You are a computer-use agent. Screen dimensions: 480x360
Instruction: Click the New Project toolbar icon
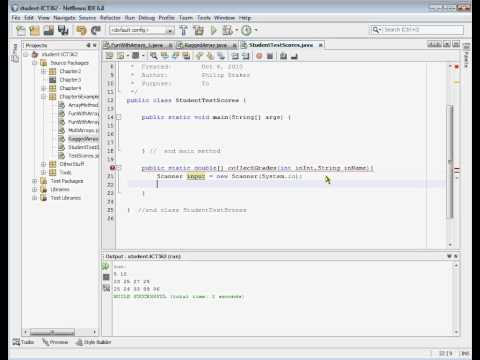34,31
